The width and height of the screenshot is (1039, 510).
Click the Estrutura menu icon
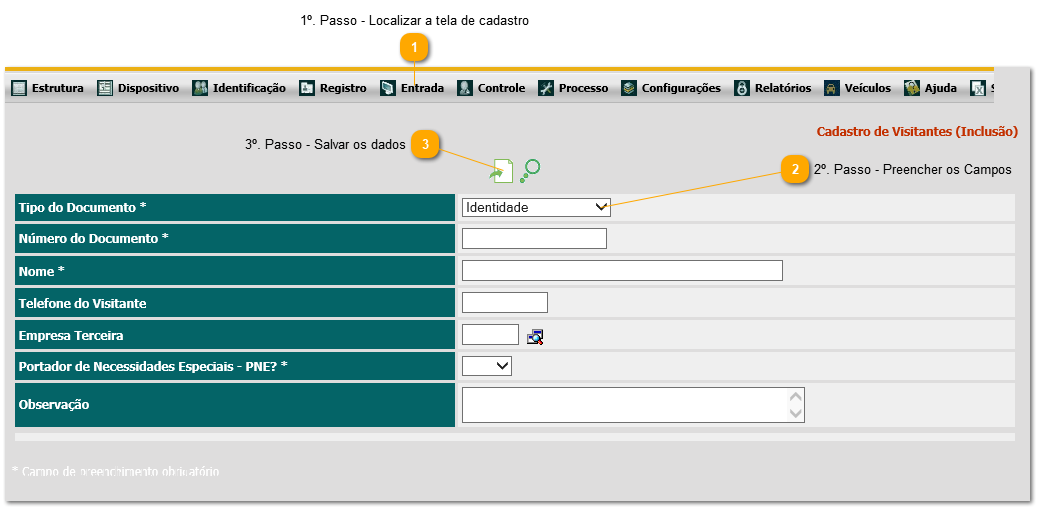19,88
